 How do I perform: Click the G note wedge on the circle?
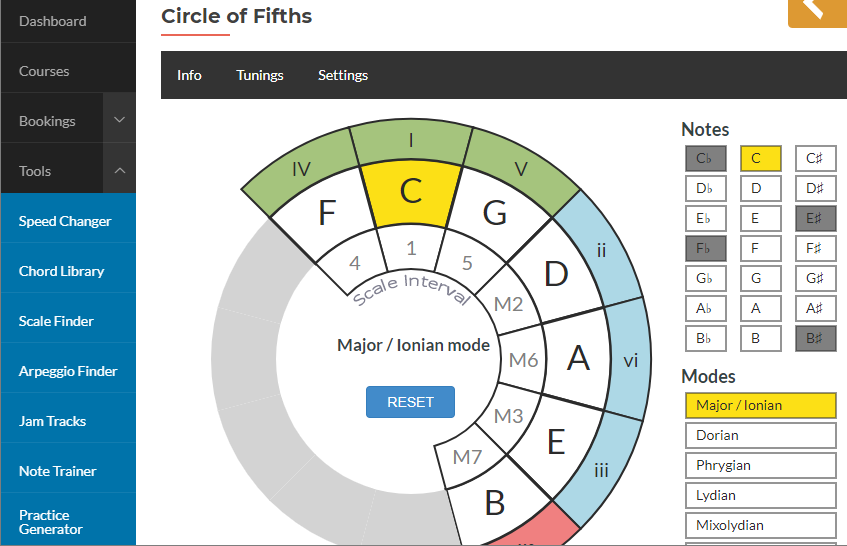click(493, 212)
